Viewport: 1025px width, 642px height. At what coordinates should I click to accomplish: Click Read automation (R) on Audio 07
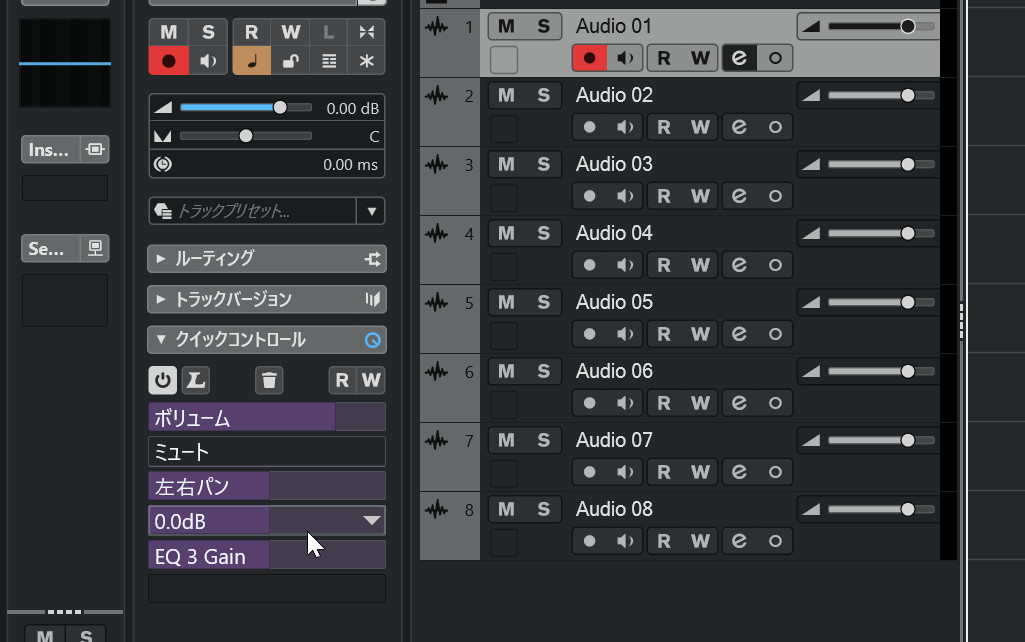[663, 472]
